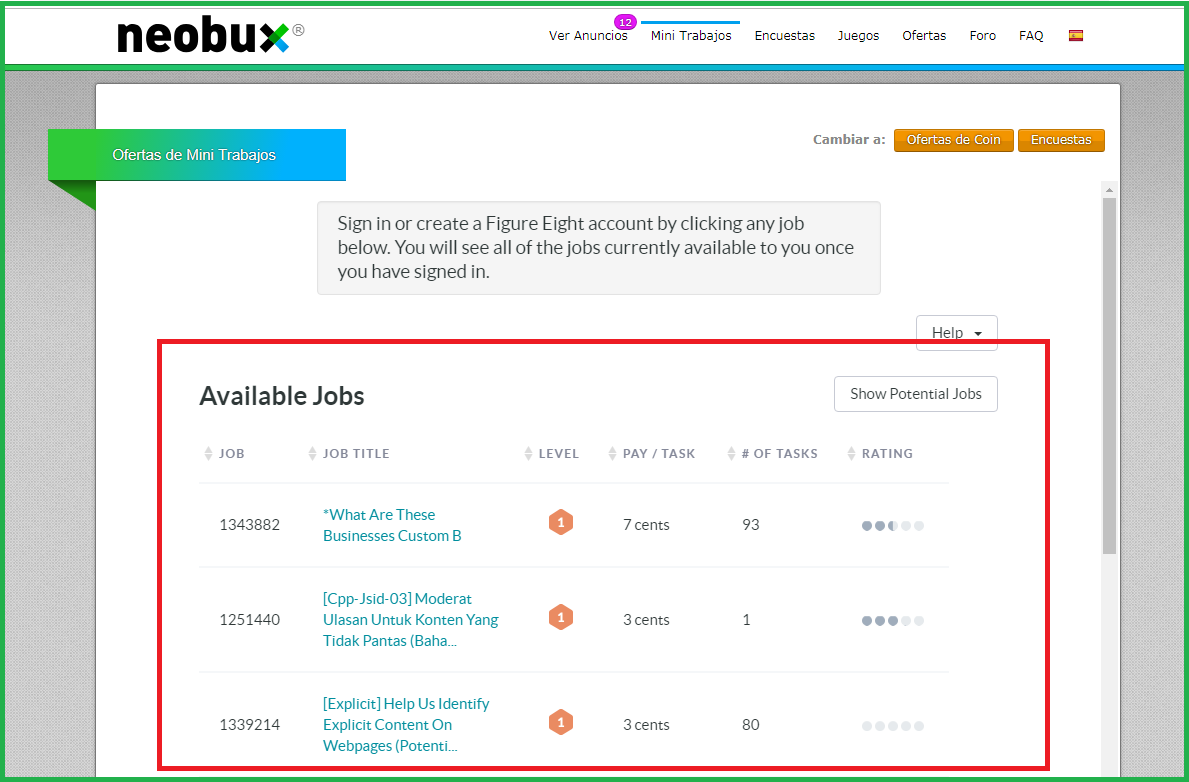Open Juegos menu item

click(858, 36)
